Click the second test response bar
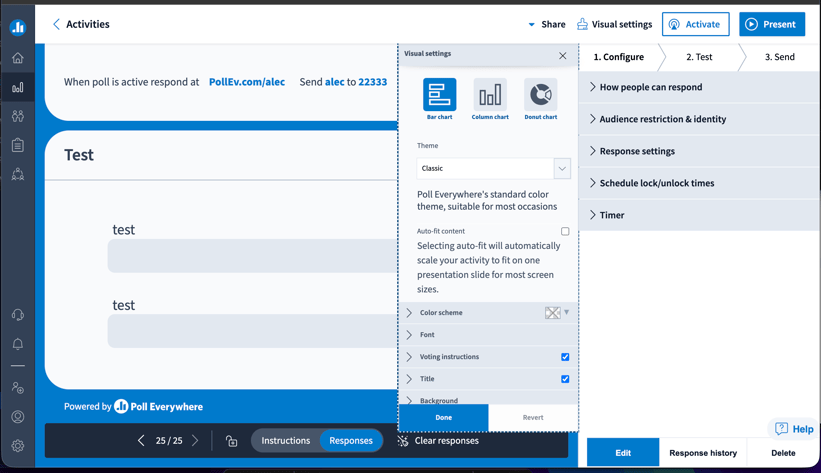821x473 pixels. point(252,331)
